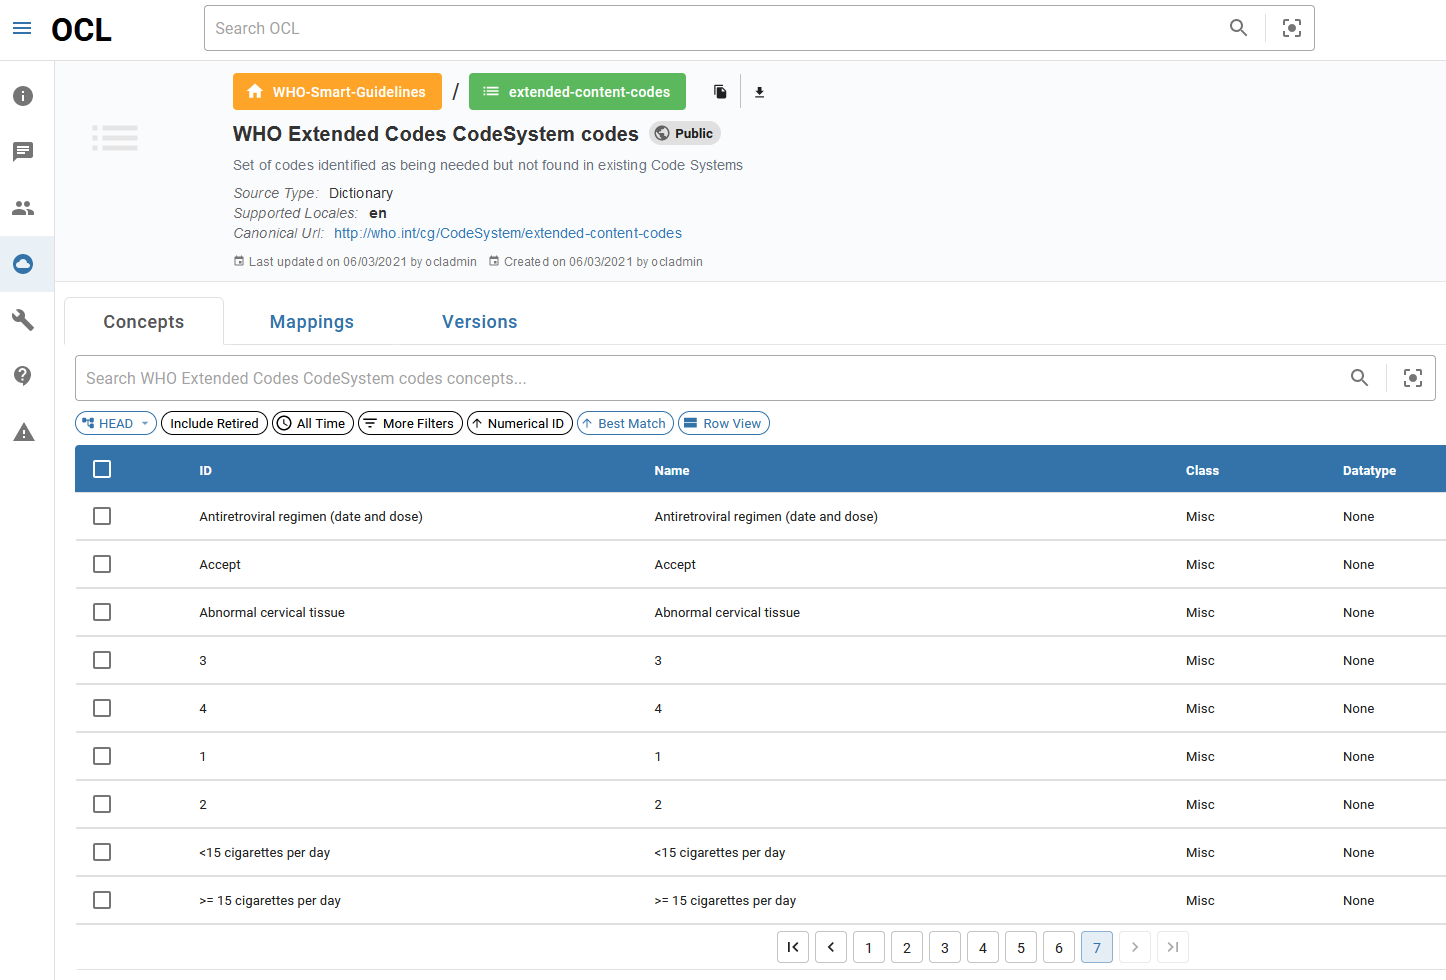Copy the CodeSystem reference icon
The image size is (1446, 980).
(719, 91)
